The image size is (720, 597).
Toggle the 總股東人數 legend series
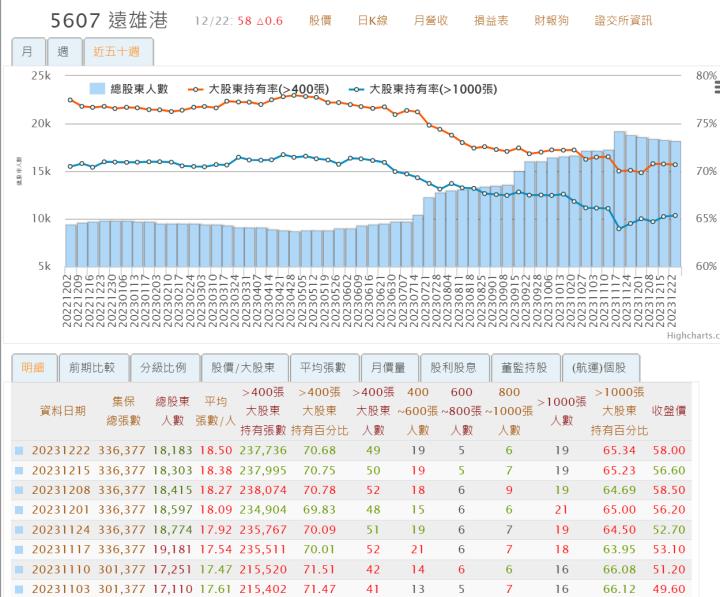[129, 89]
